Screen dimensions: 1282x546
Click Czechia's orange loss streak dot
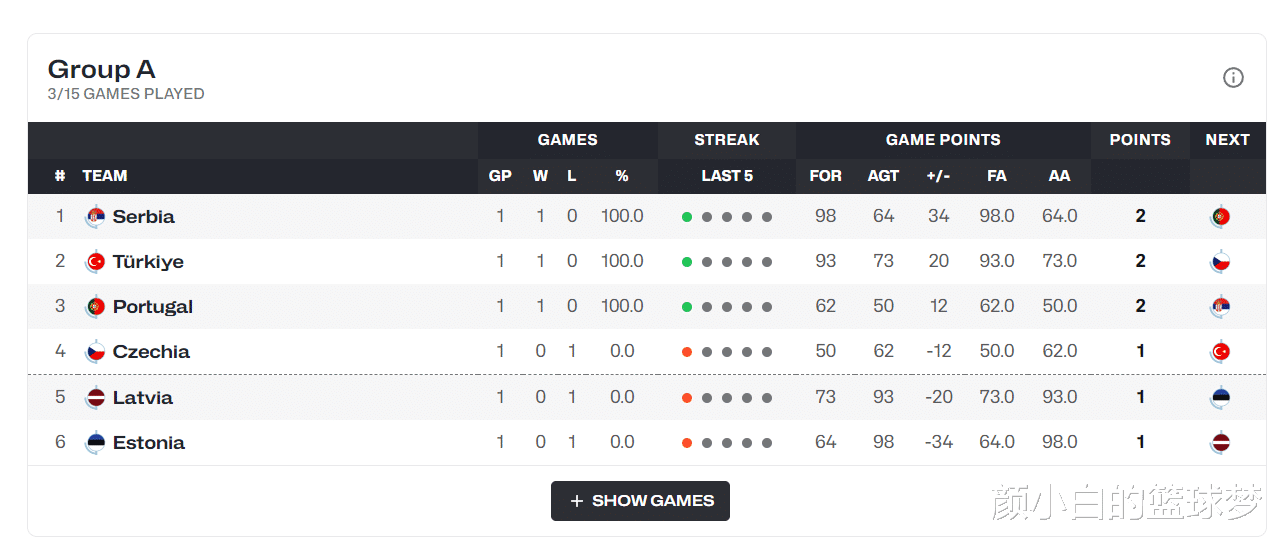click(687, 352)
